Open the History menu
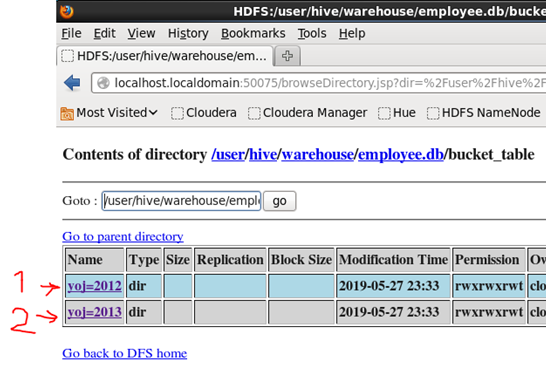Screen dimensions: 546x385 point(188,33)
